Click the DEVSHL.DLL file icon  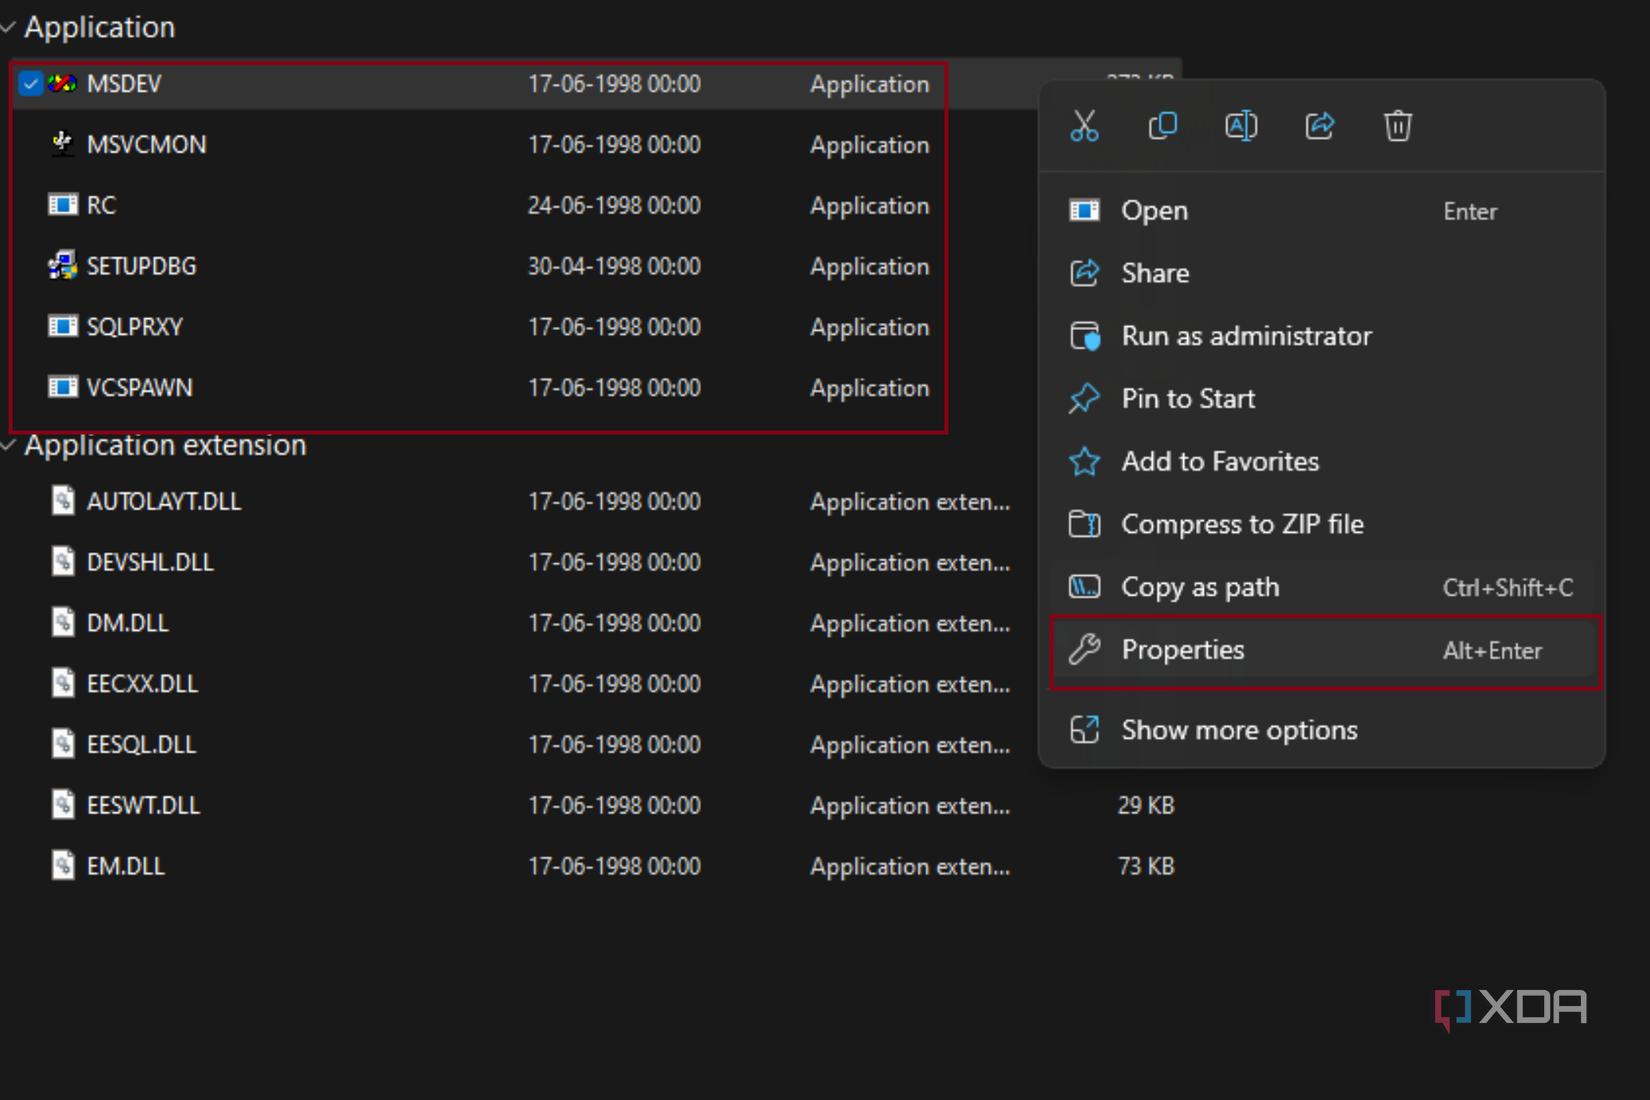click(63, 561)
